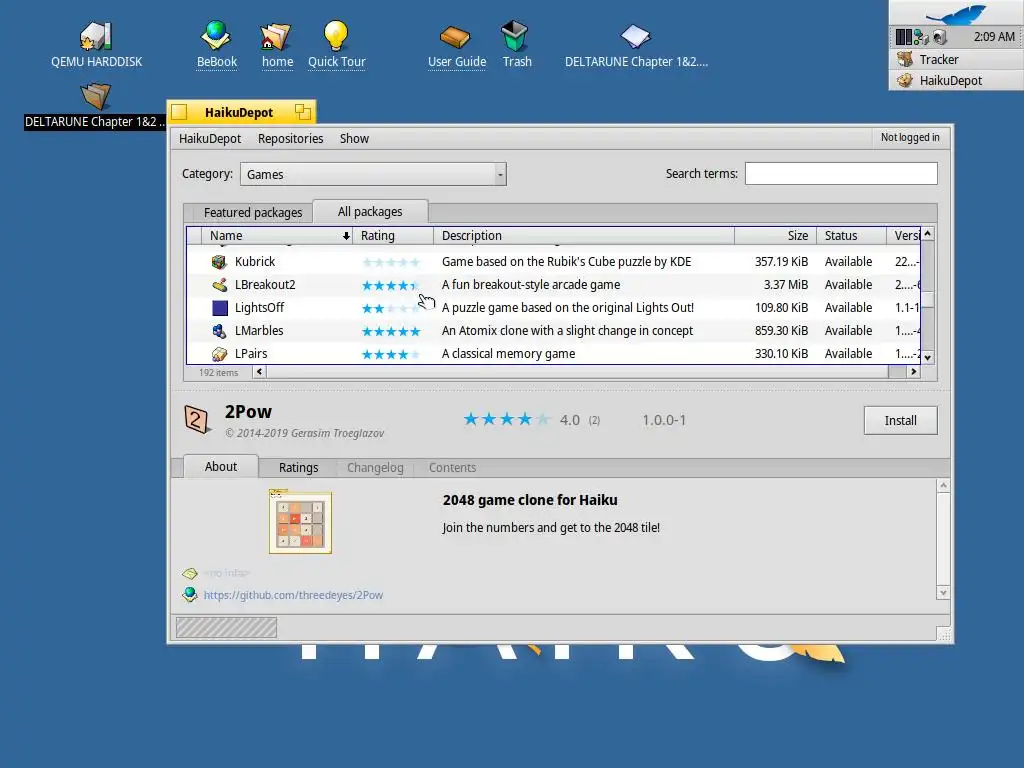
Task: Click the Deskbar clock showing 2:09 AM
Action: point(994,37)
